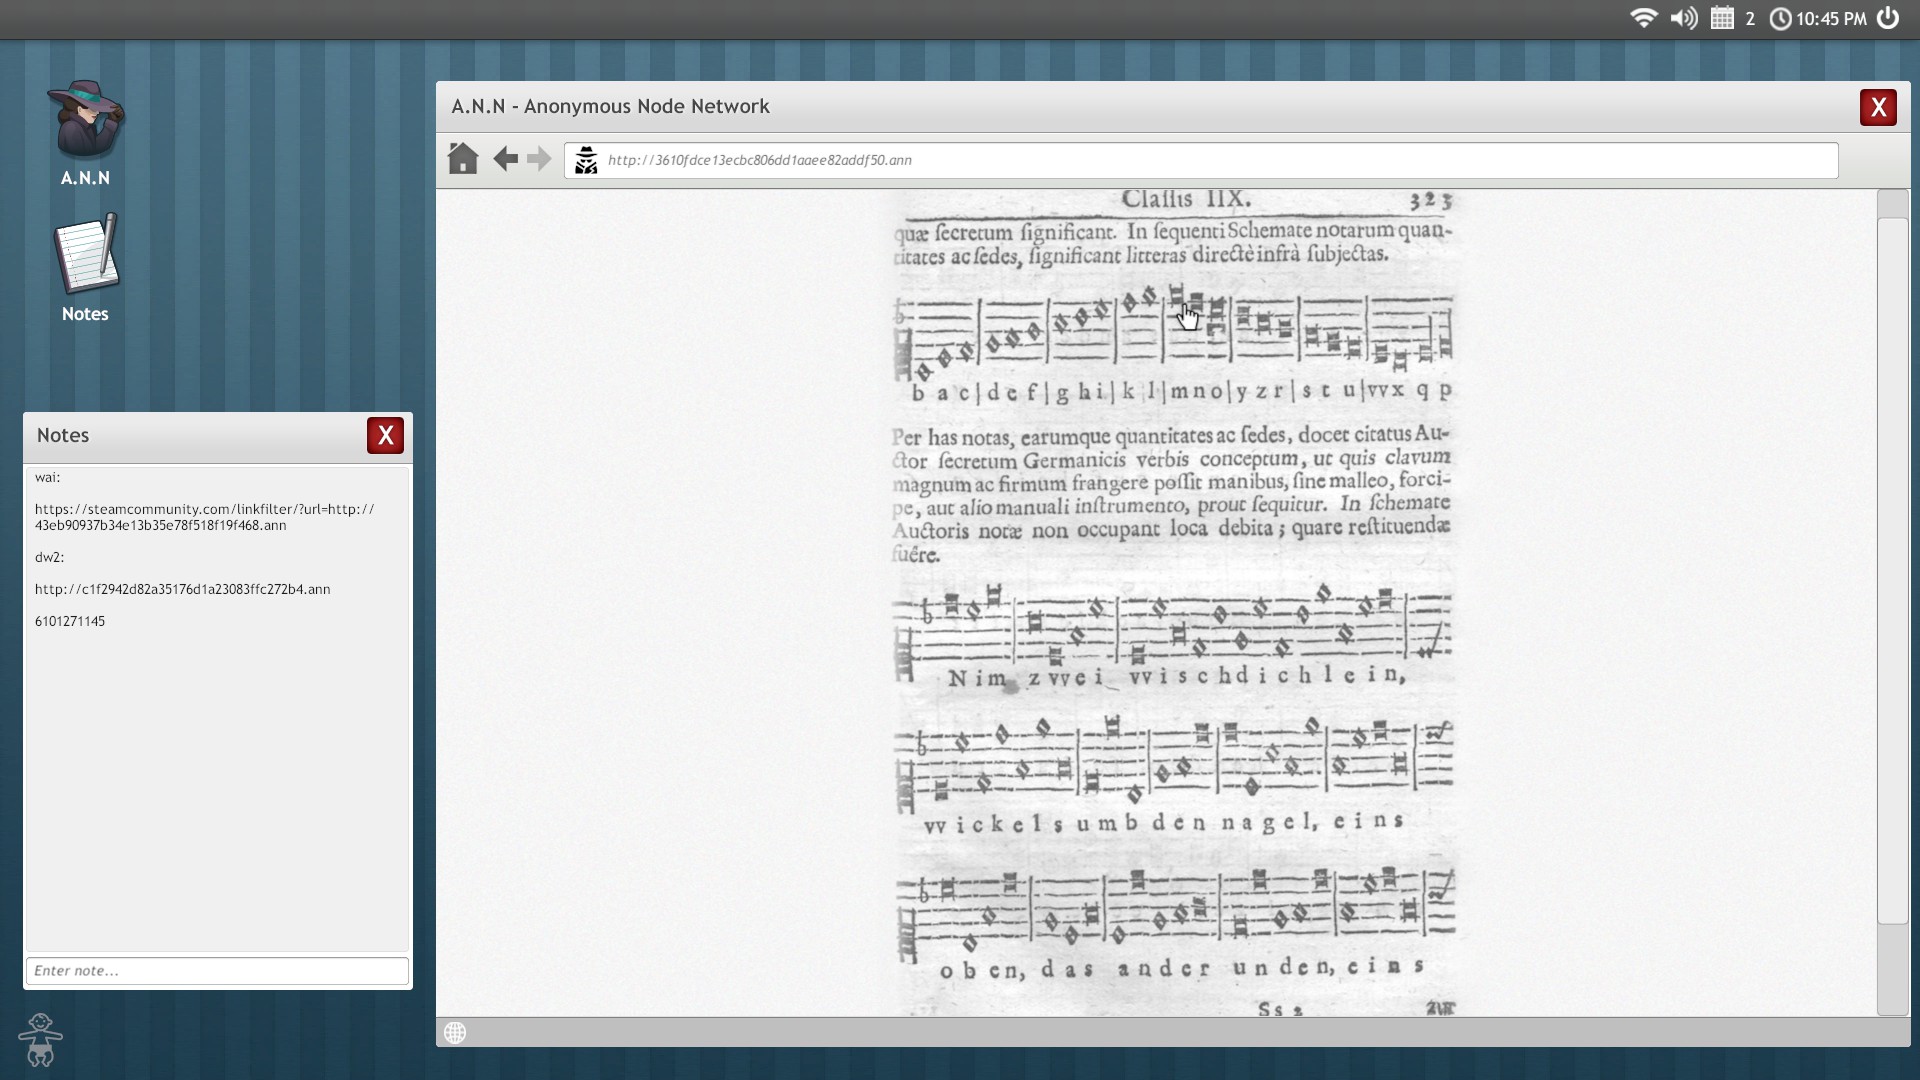1920x1080 pixels.
Task: Click the calendar day icon in top bar
Action: tap(1722, 18)
